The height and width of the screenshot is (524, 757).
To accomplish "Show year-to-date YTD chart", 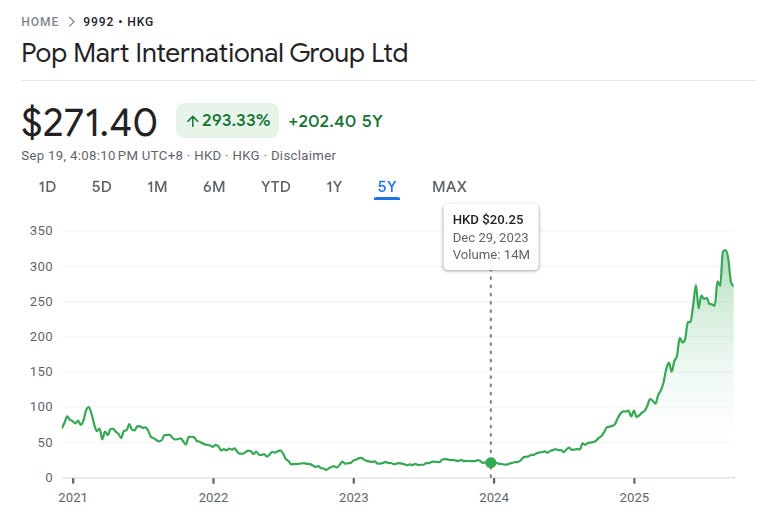I will (x=276, y=187).
